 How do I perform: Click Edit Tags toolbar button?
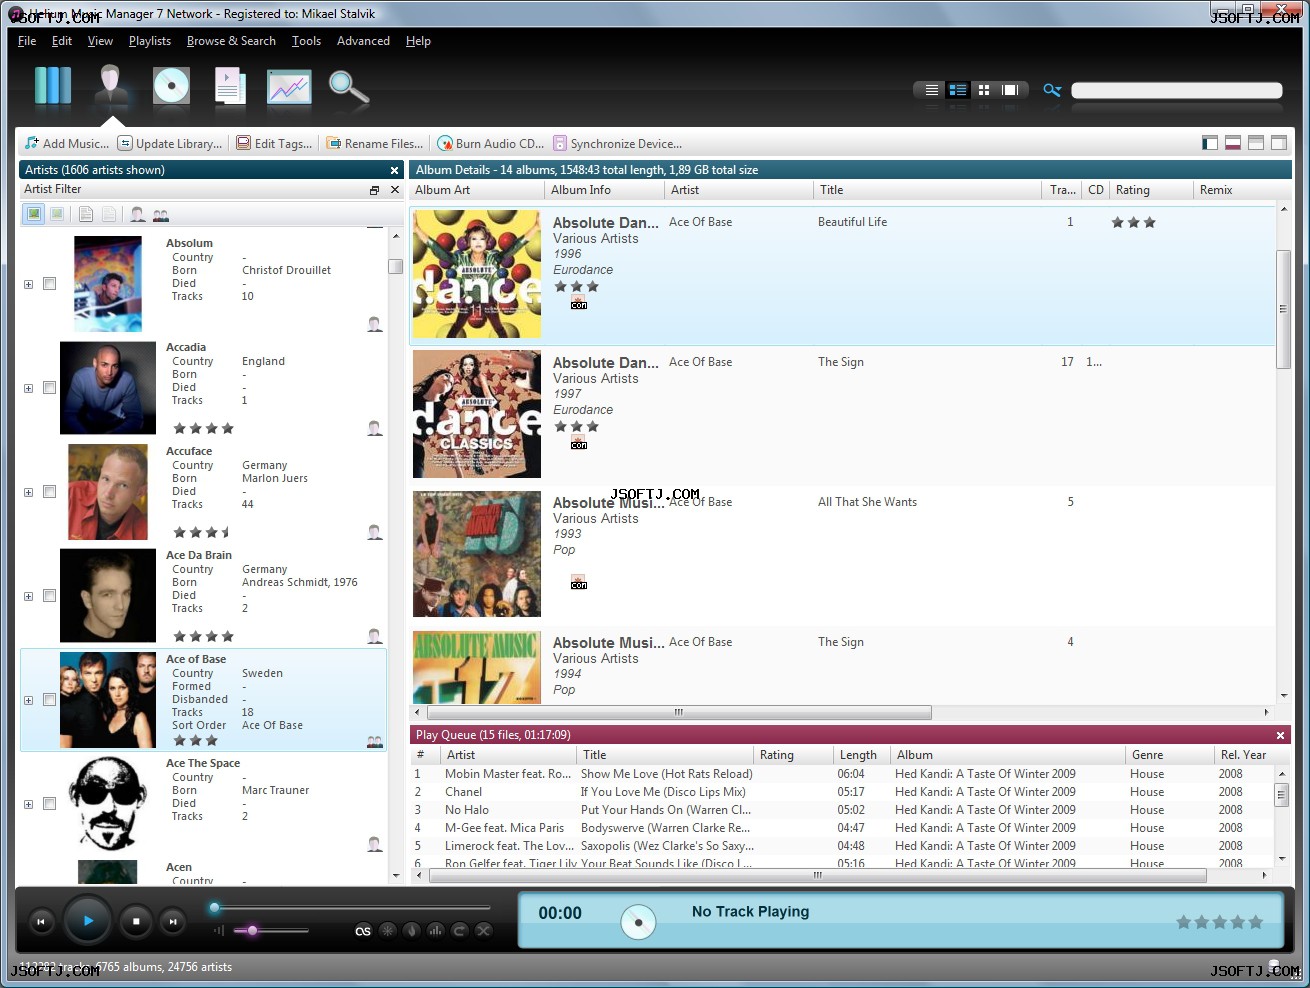tap(275, 143)
